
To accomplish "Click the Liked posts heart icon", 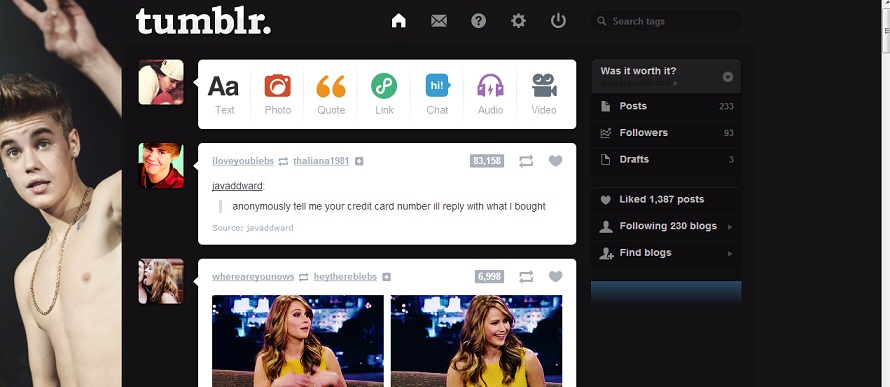I will coord(606,200).
